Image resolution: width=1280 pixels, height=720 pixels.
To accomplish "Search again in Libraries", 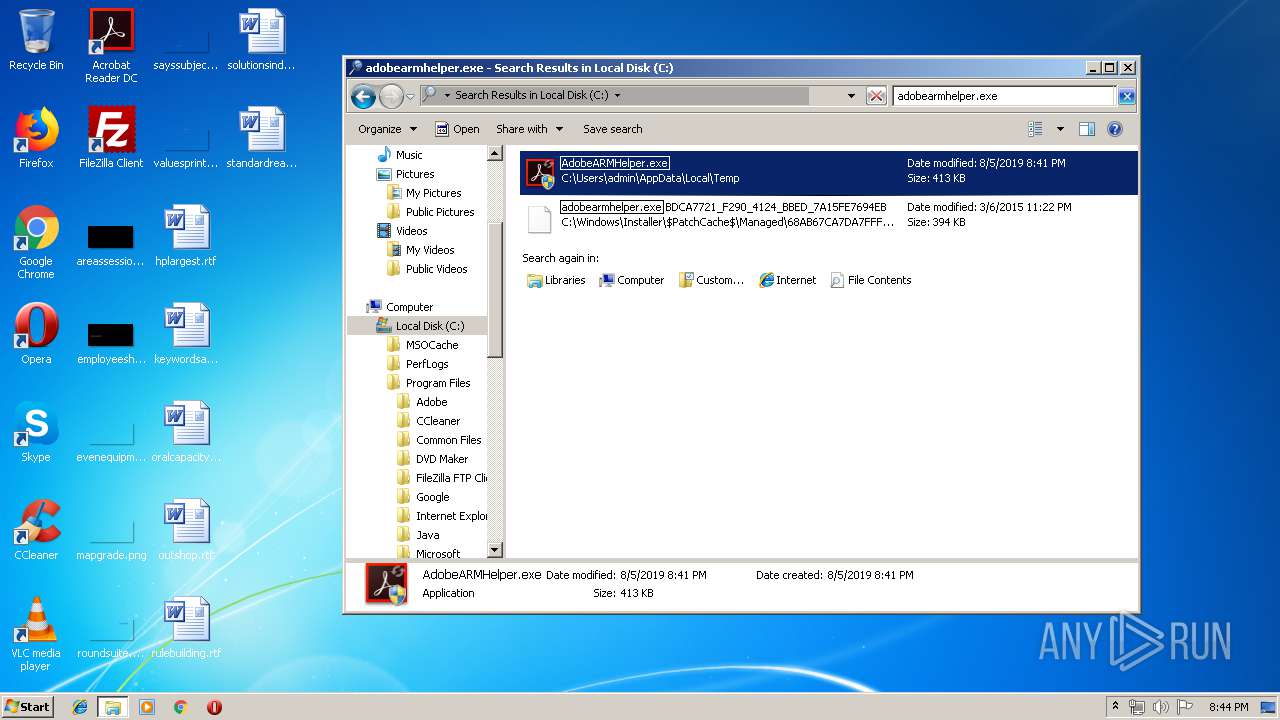I will 556,280.
